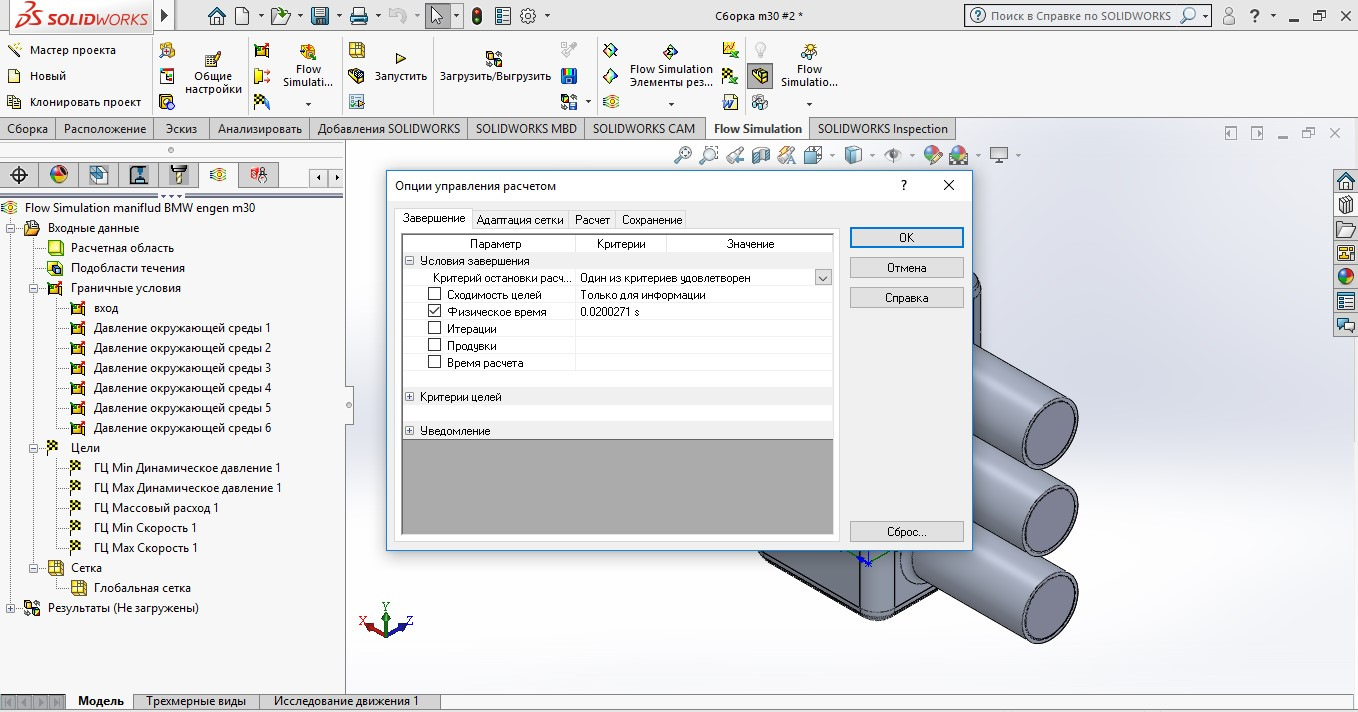This screenshot has height=712, width=1358.
Task: Click Apply Scene icon in view toolbar
Action: tap(959, 155)
